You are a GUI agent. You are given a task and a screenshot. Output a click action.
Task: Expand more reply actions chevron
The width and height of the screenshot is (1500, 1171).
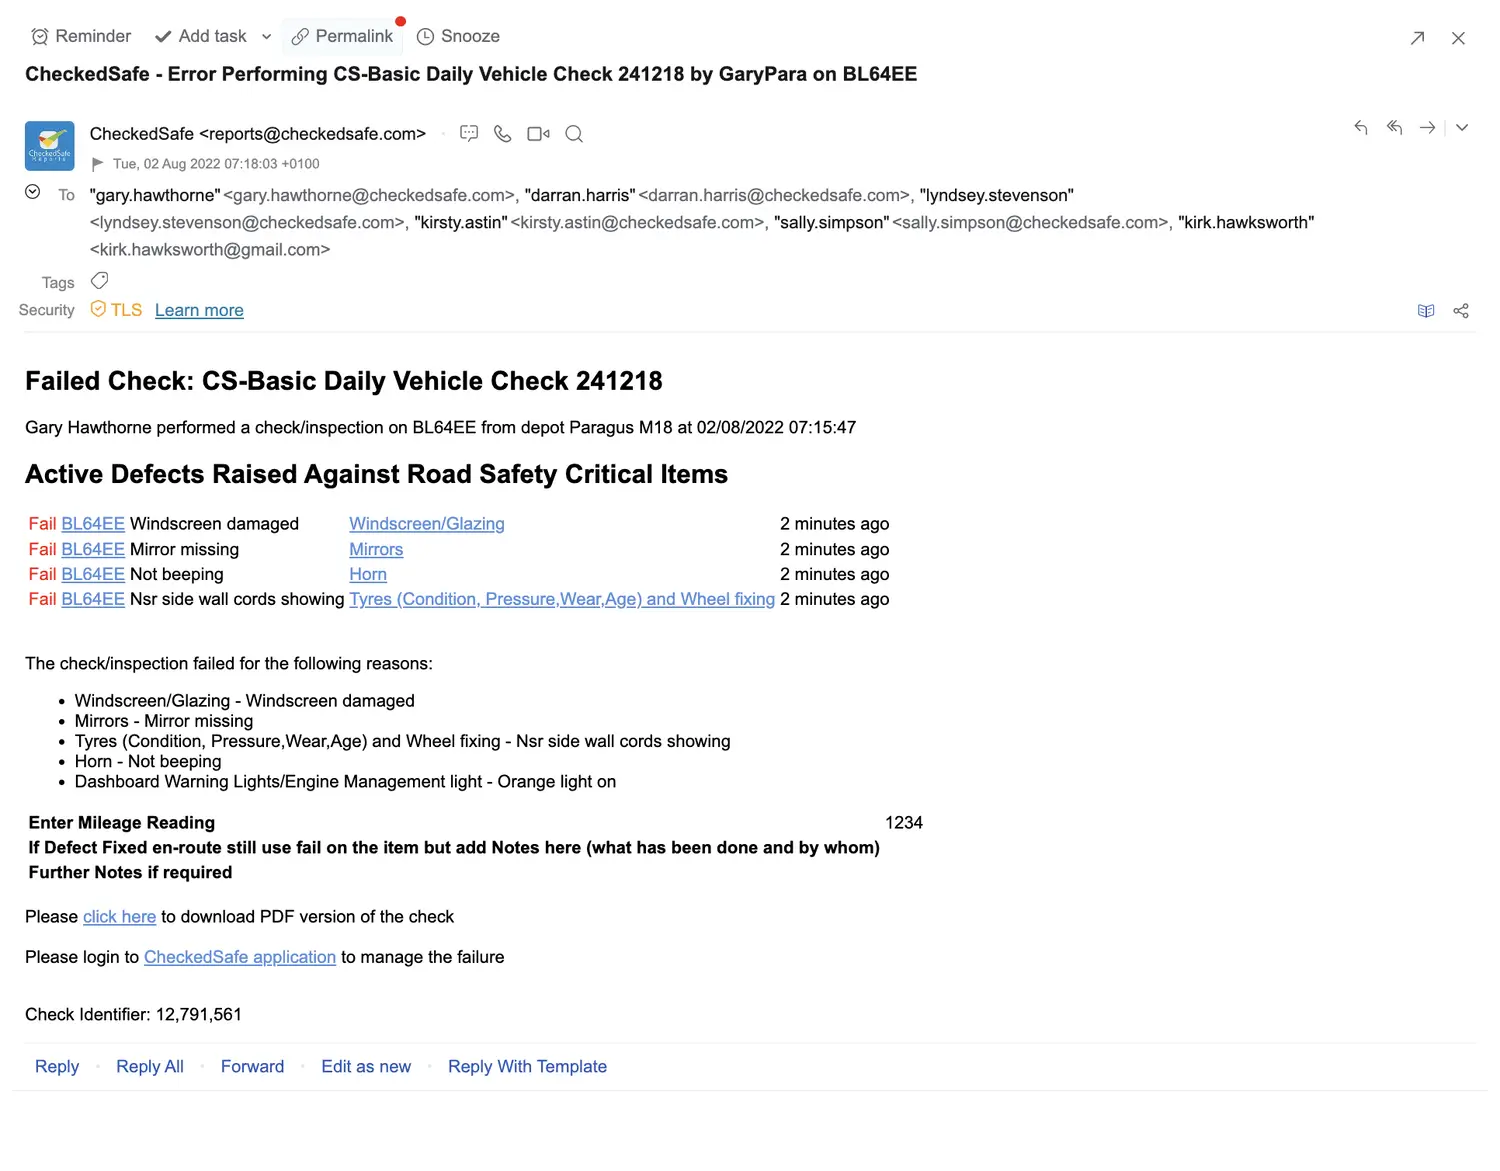point(1462,128)
